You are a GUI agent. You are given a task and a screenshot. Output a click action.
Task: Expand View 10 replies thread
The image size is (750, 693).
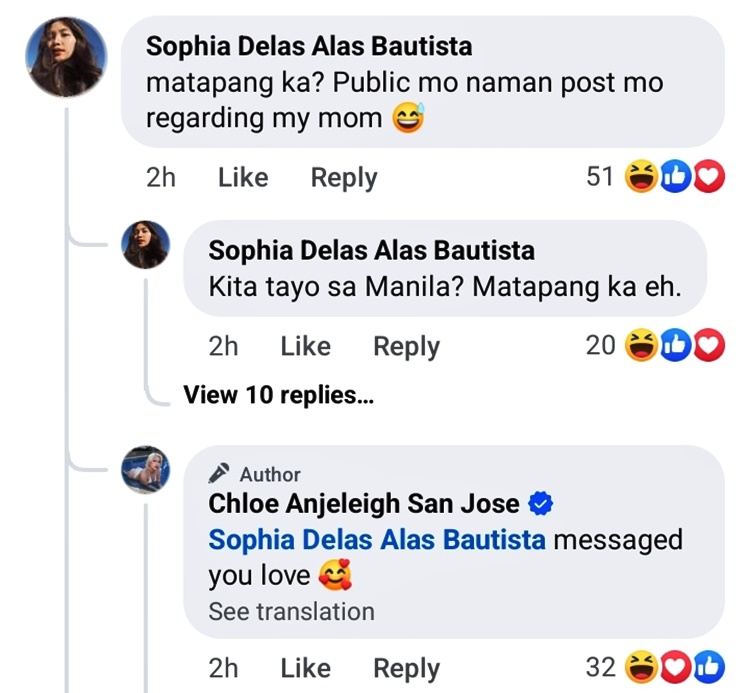tap(278, 395)
